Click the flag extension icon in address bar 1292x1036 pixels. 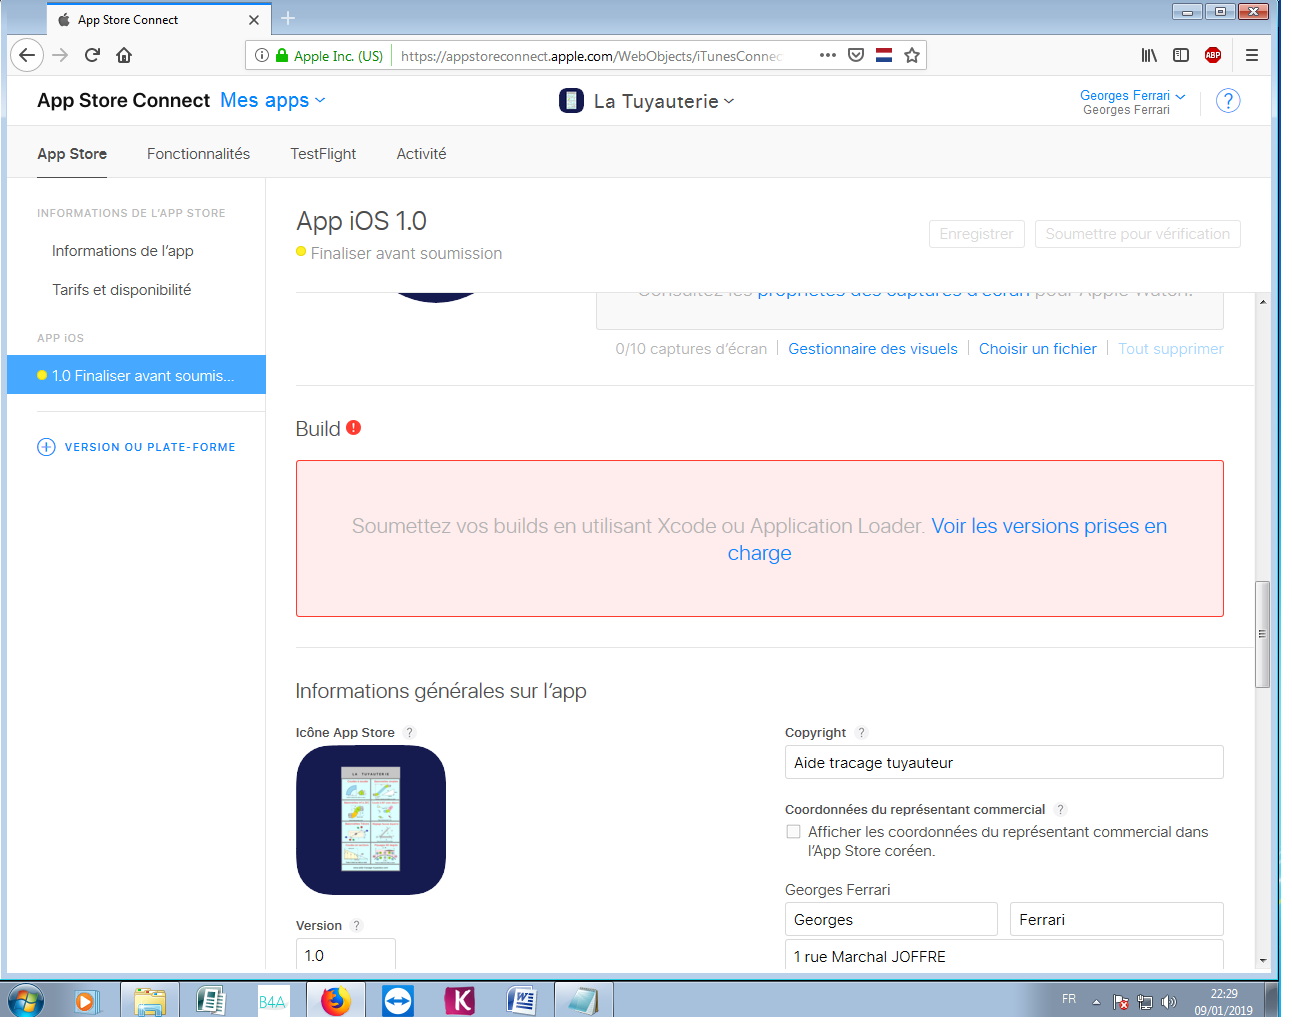pyautogui.click(x=884, y=55)
